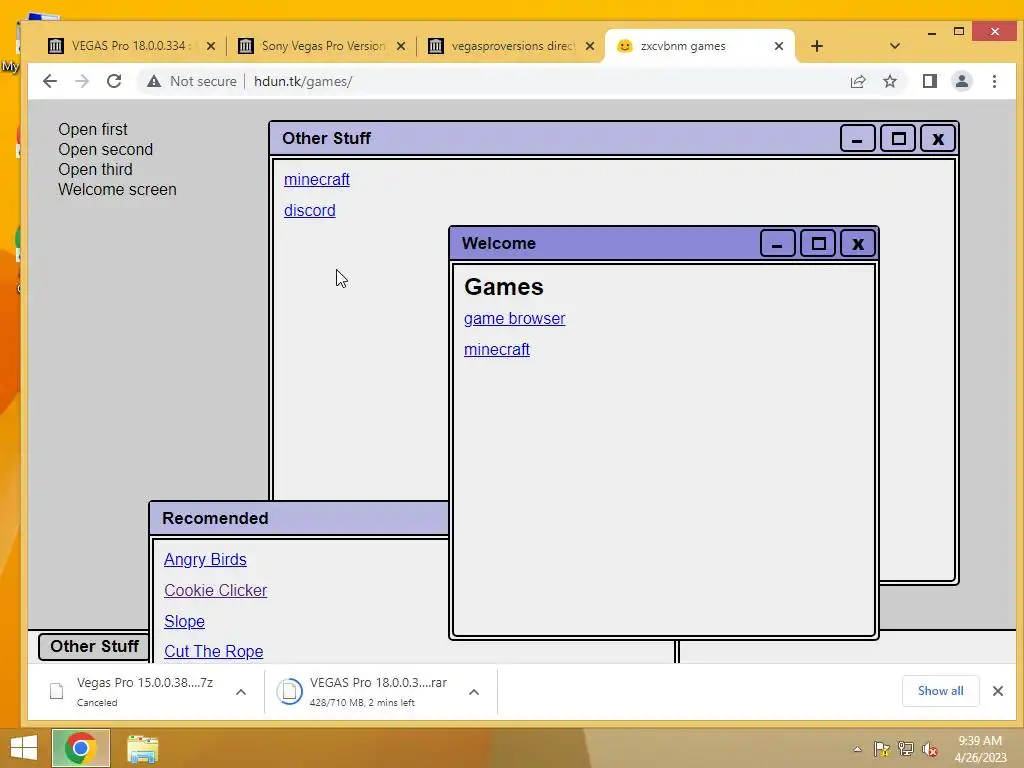Click Chrome icon in the Windows taskbar
This screenshot has width=1024, height=768.
pyautogui.click(x=80, y=748)
